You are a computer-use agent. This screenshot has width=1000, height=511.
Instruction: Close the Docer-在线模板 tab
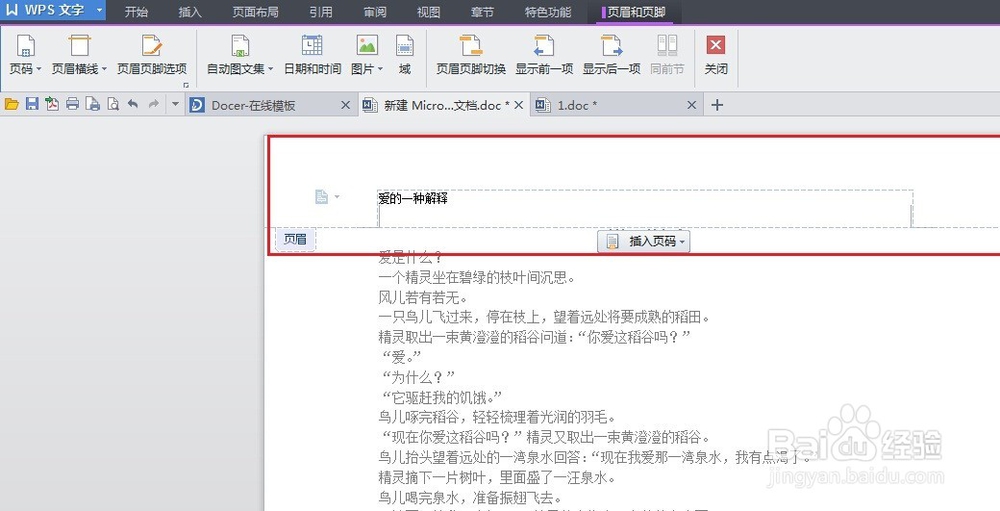tap(345, 105)
